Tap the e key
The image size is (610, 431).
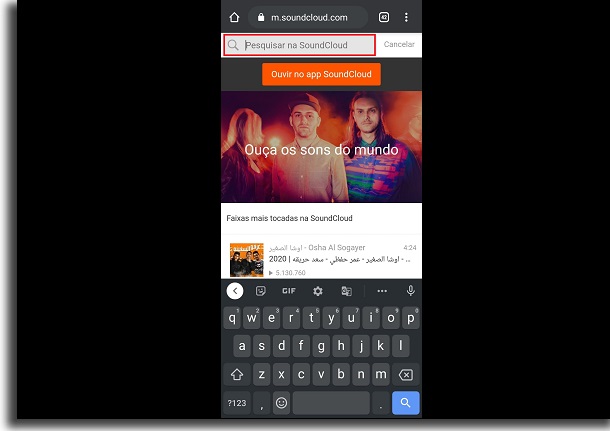point(272,318)
